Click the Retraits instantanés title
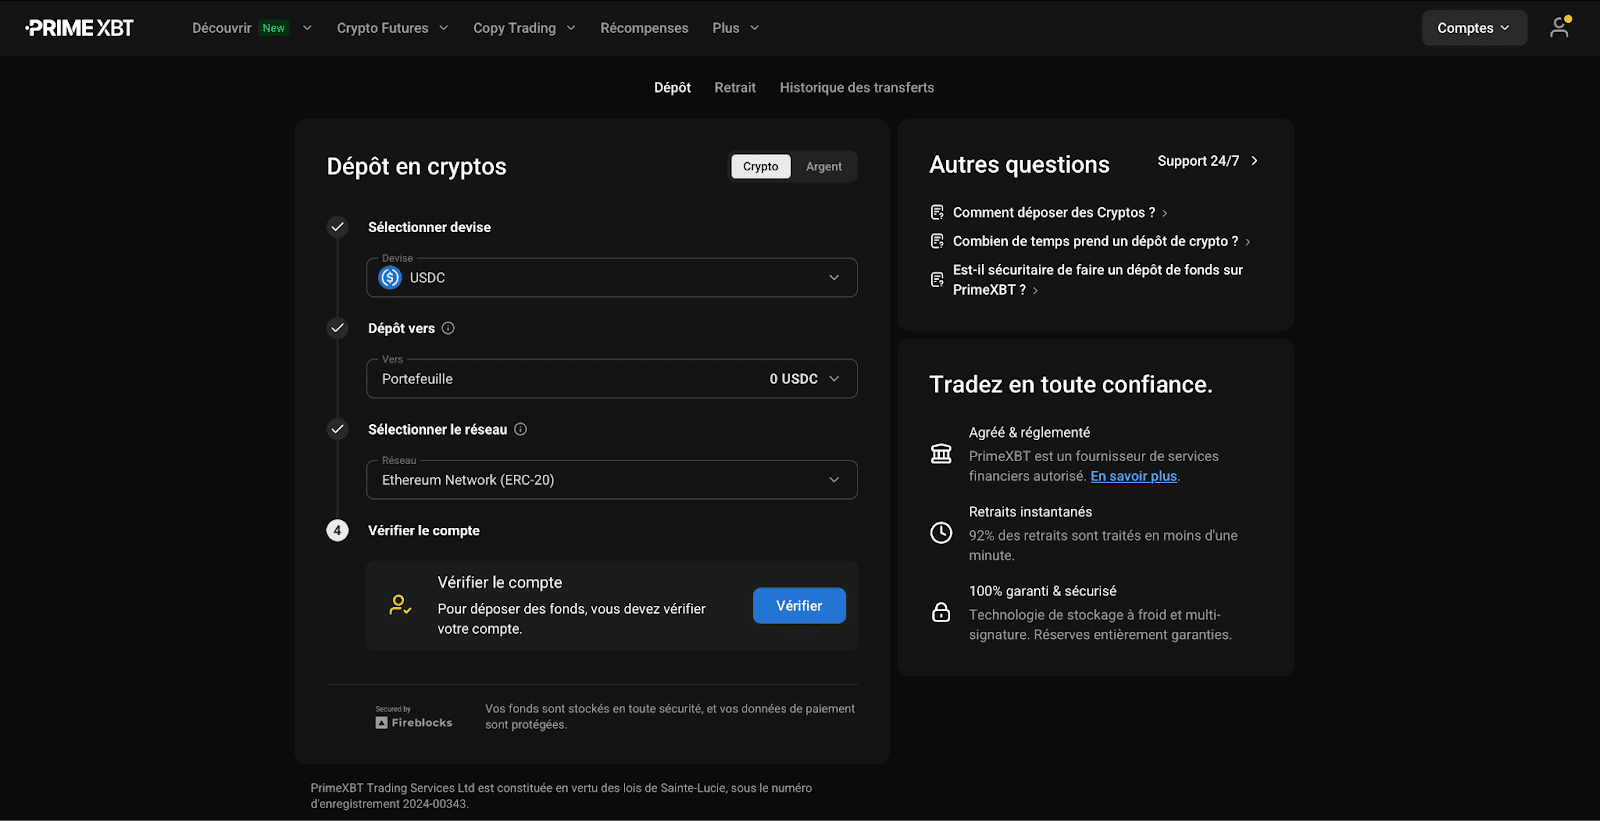 1030,512
